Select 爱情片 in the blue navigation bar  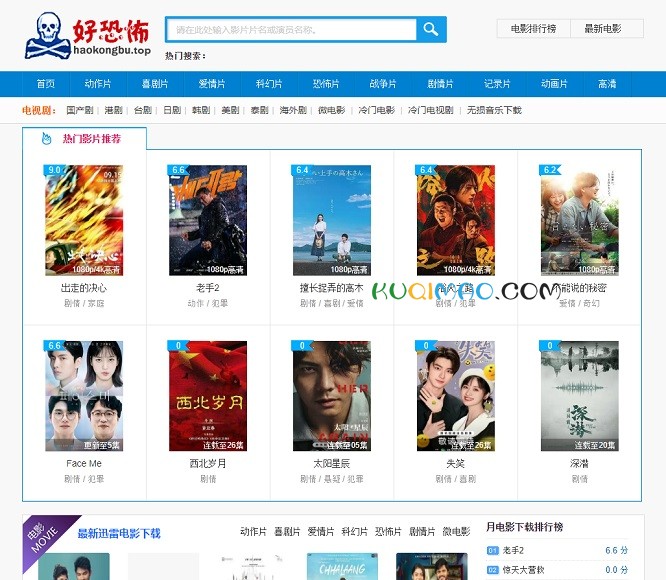212,84
